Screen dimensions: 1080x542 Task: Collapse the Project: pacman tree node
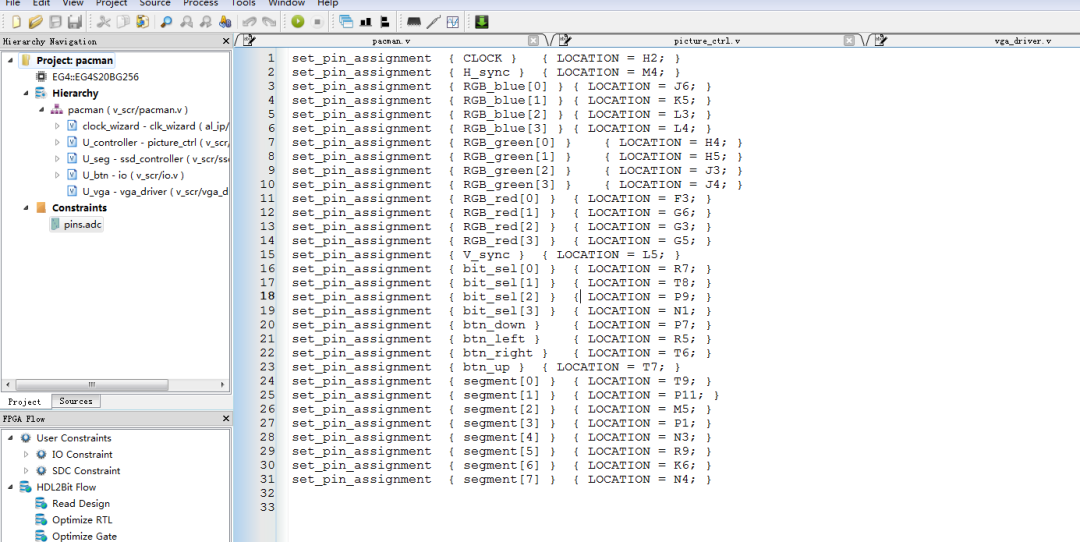click(10, 60)
